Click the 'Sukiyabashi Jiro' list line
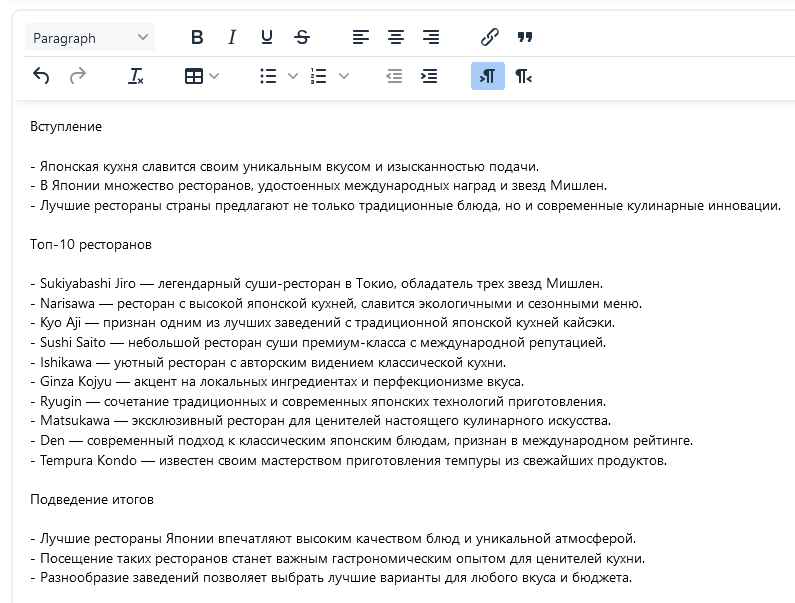Viewport: 795px width, 603px height. (316, 283)
